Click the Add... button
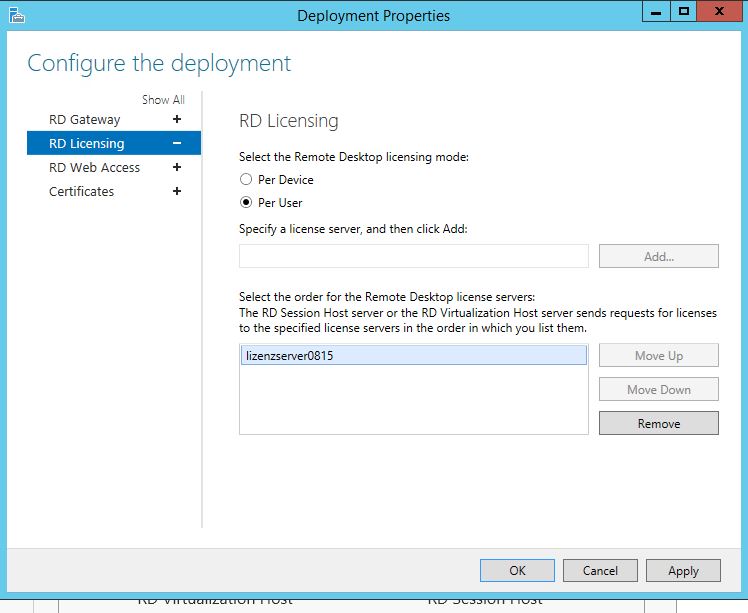Image resolution: width=748 pixels, height=613 pixels. tap(659, 256)
